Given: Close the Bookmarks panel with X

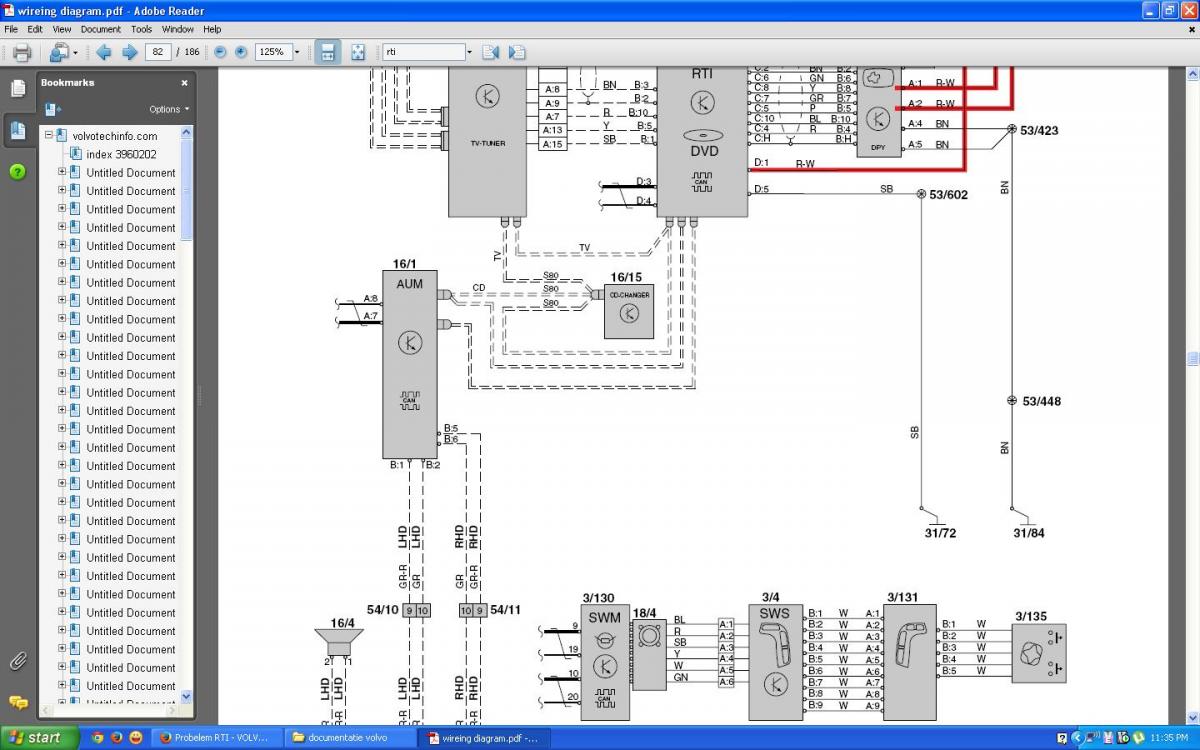Looking at the screenshot, I should pos(184,83).
